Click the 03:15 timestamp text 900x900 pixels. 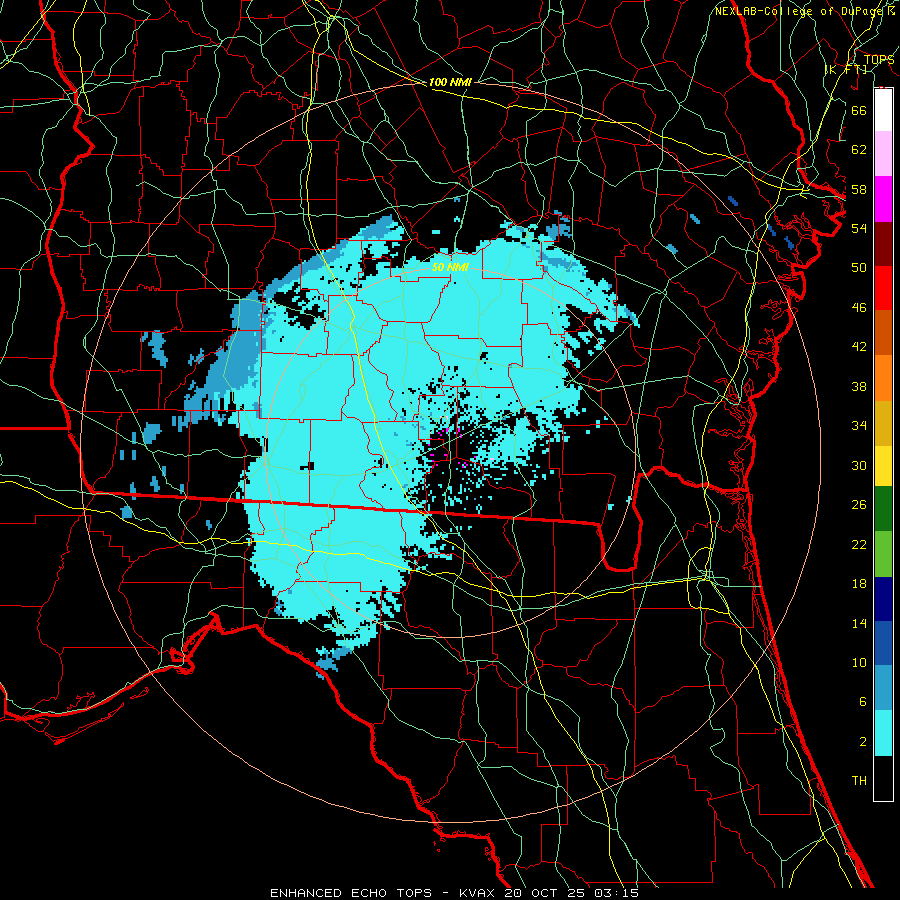coord(616,893)
